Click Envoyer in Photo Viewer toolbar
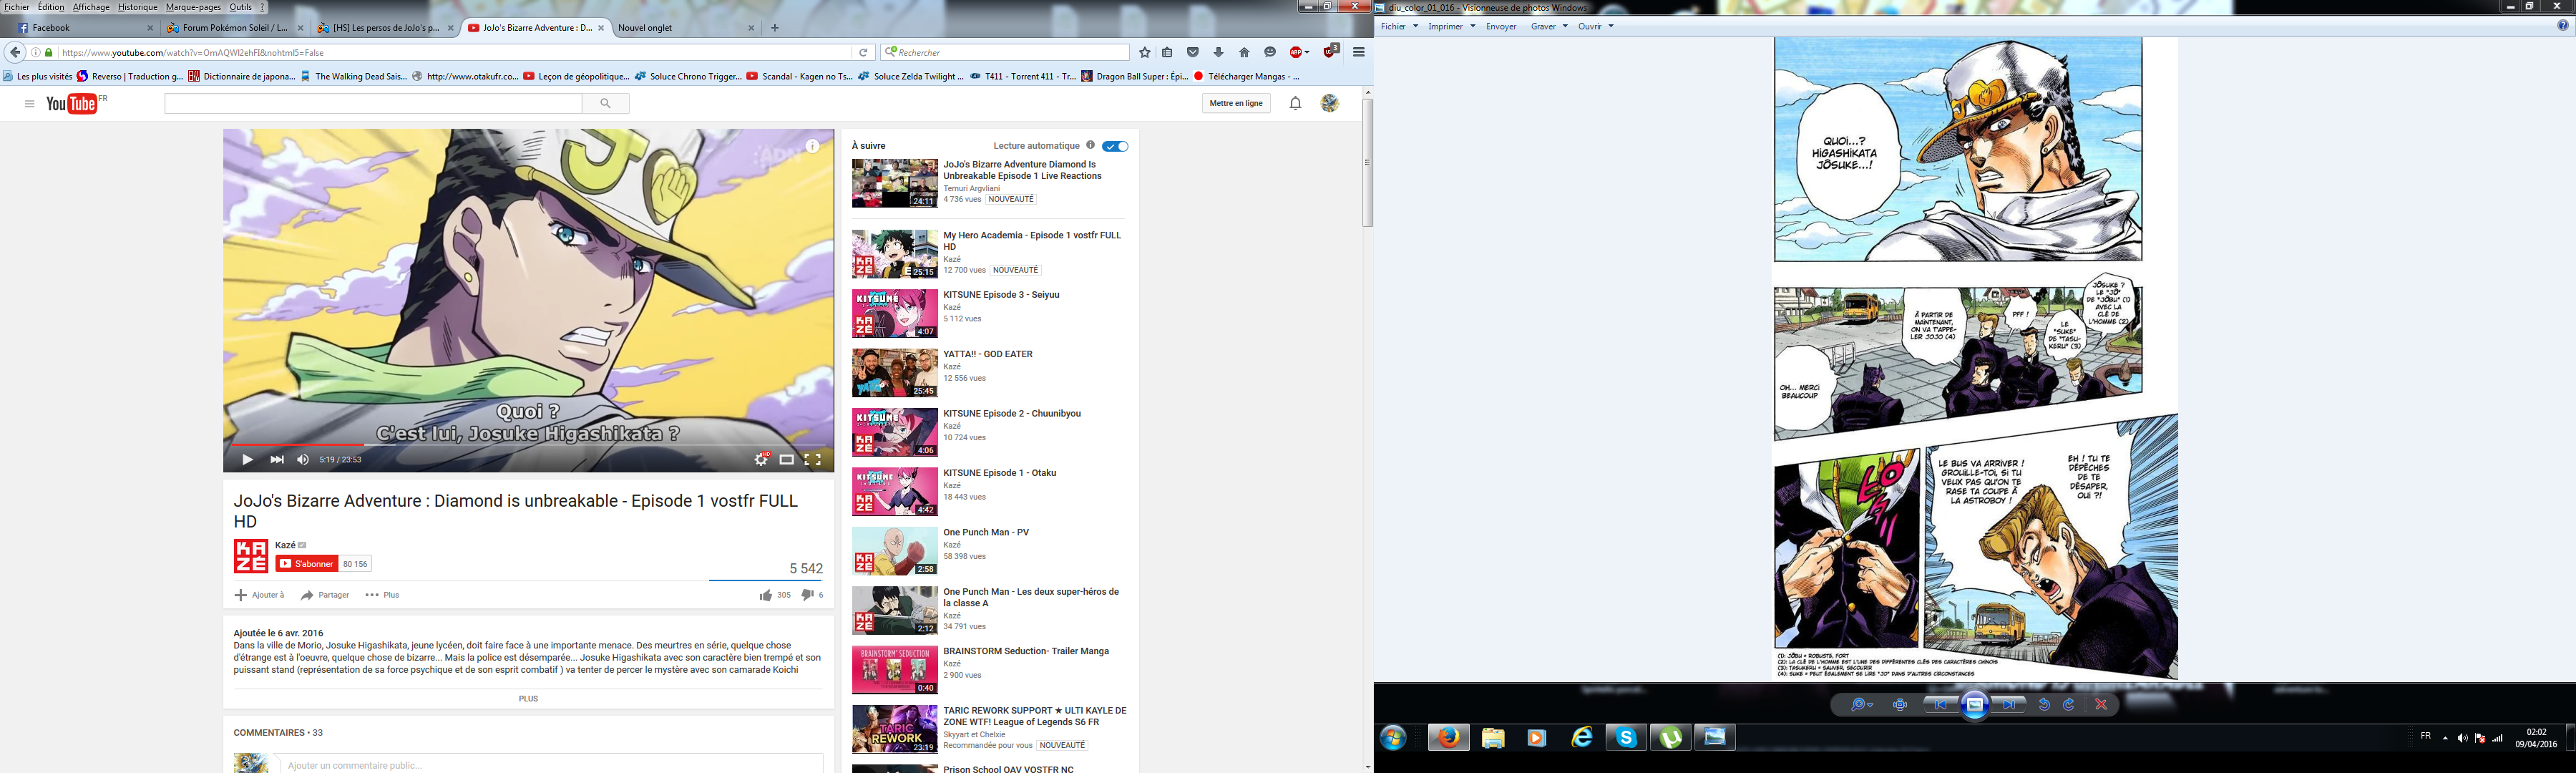The image size is (2576, 773). [1501, 26]
